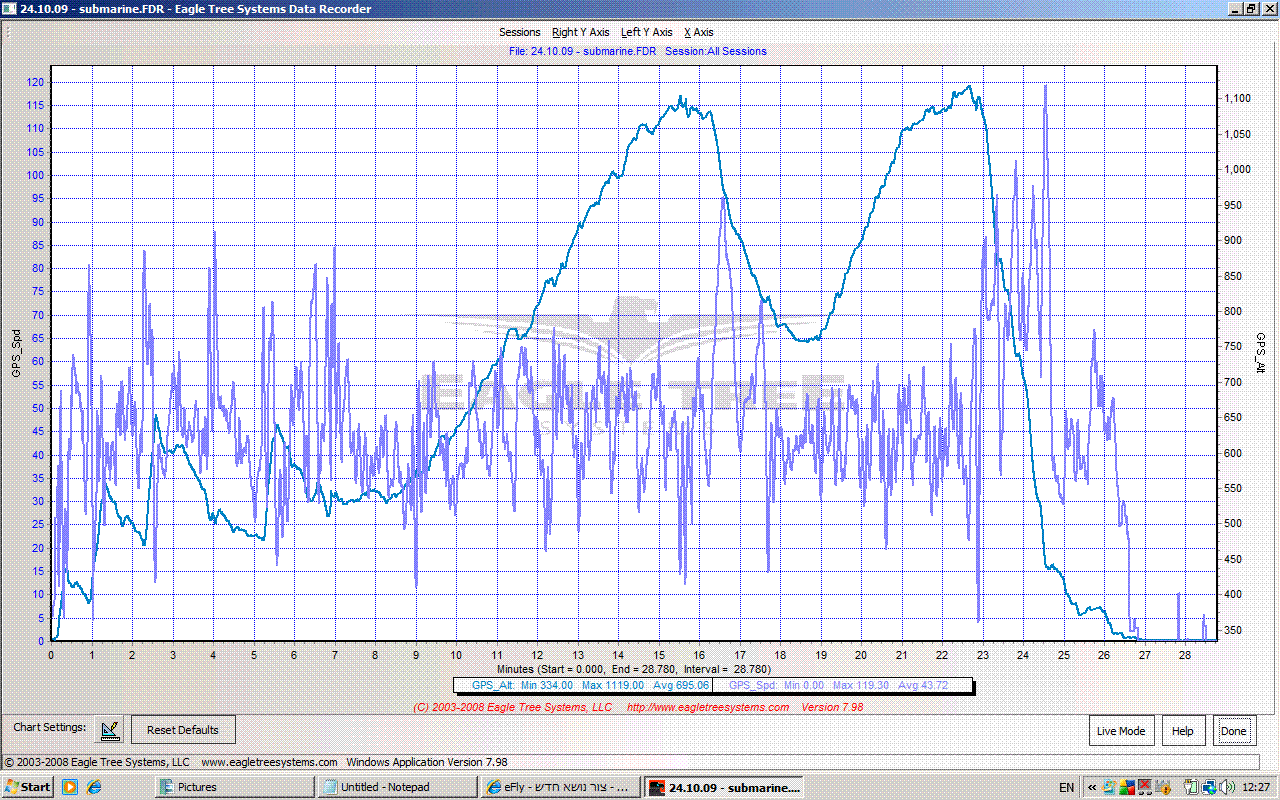Minimize the Data Recorder window

[x=1234, y=9]
